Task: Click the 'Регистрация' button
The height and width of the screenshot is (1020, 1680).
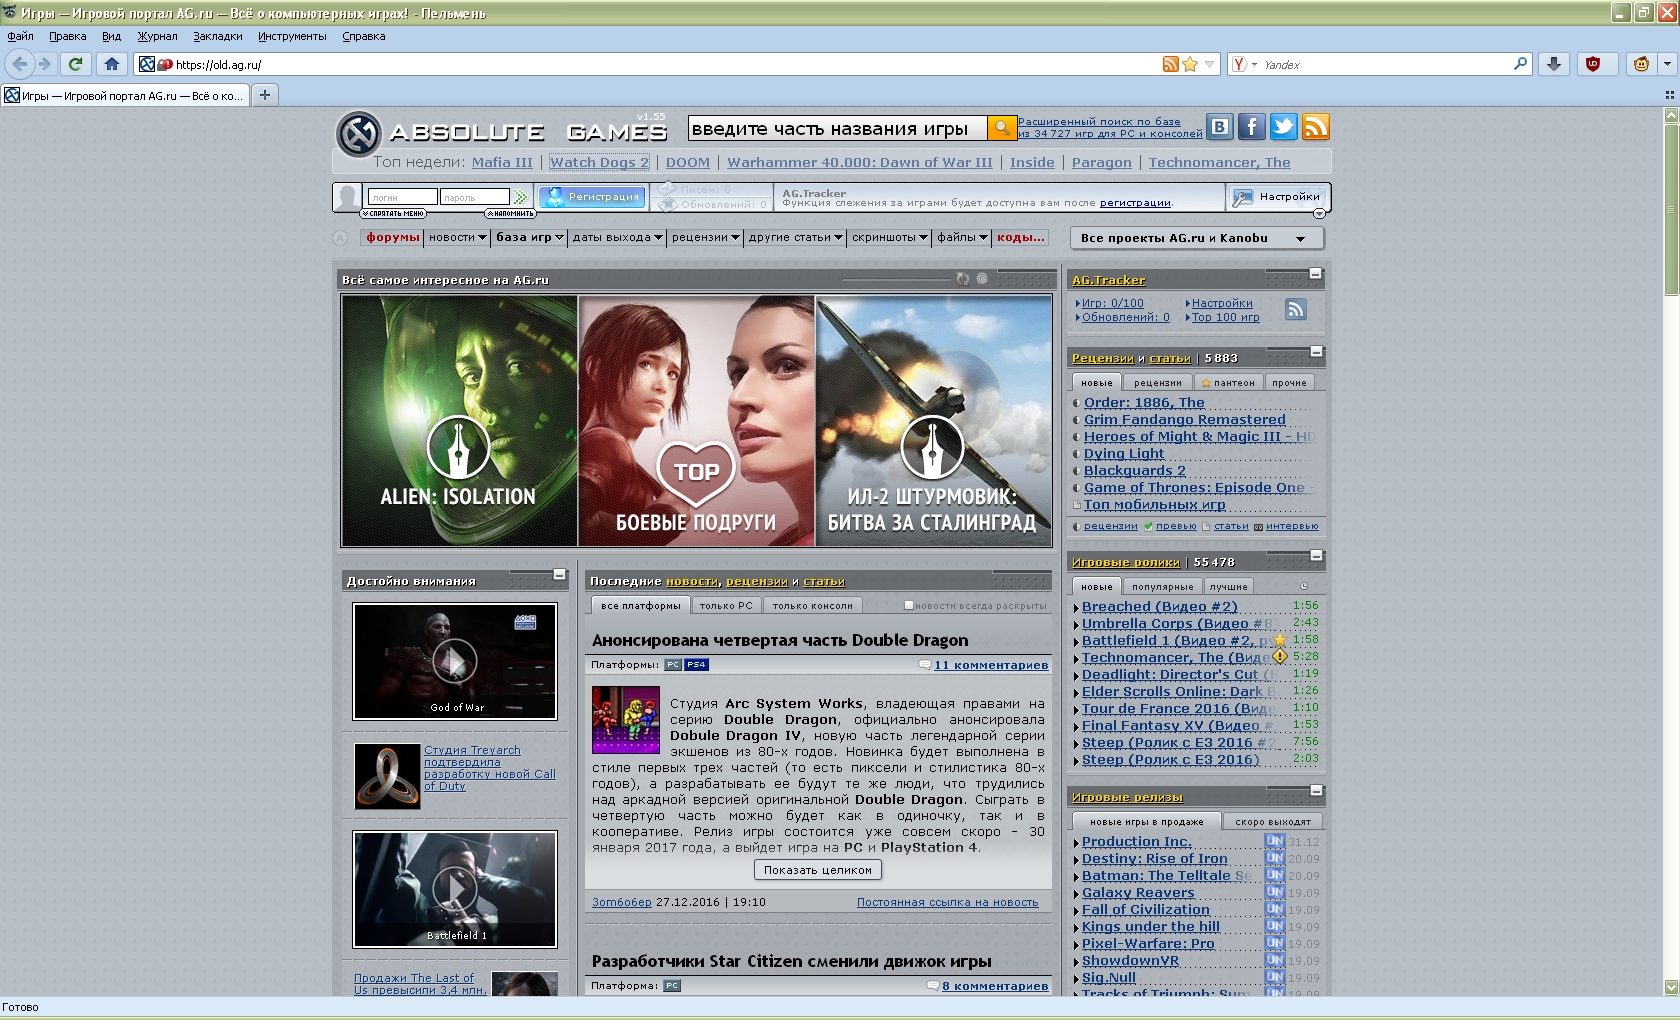Action: [594, 197]
